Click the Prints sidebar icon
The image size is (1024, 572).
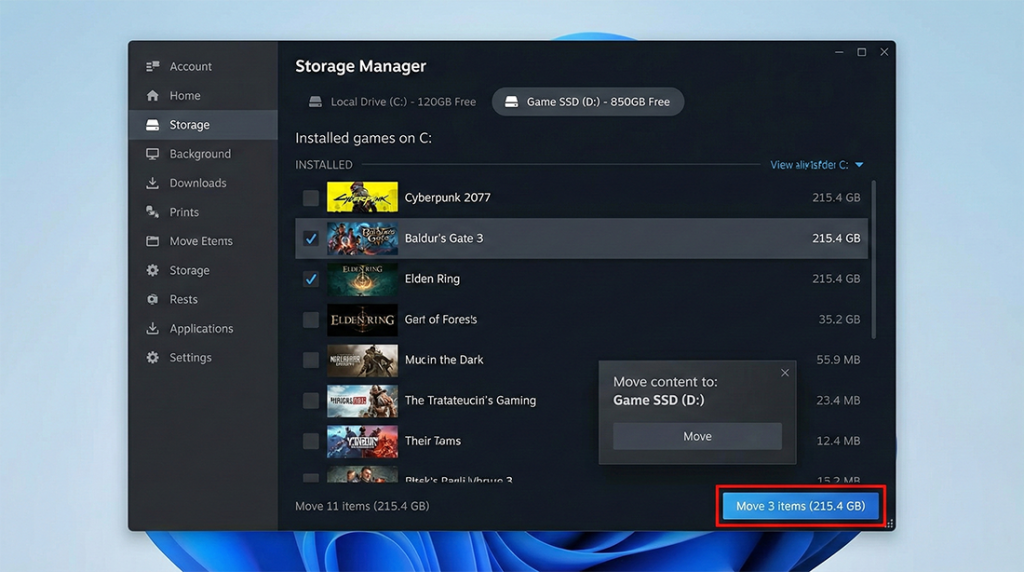[153, 212]
